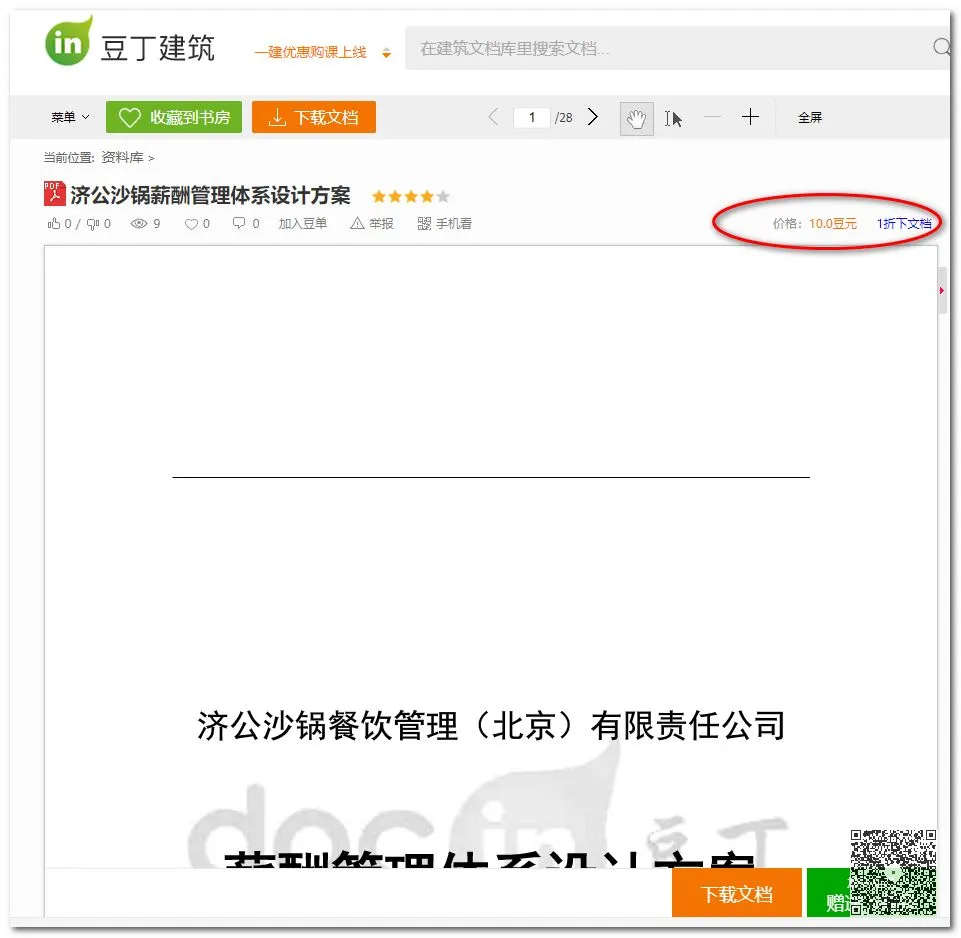Switch to 全屏 fullscreen mode
The height and width of the screenshot is (938, 961).
click(810, 117)
